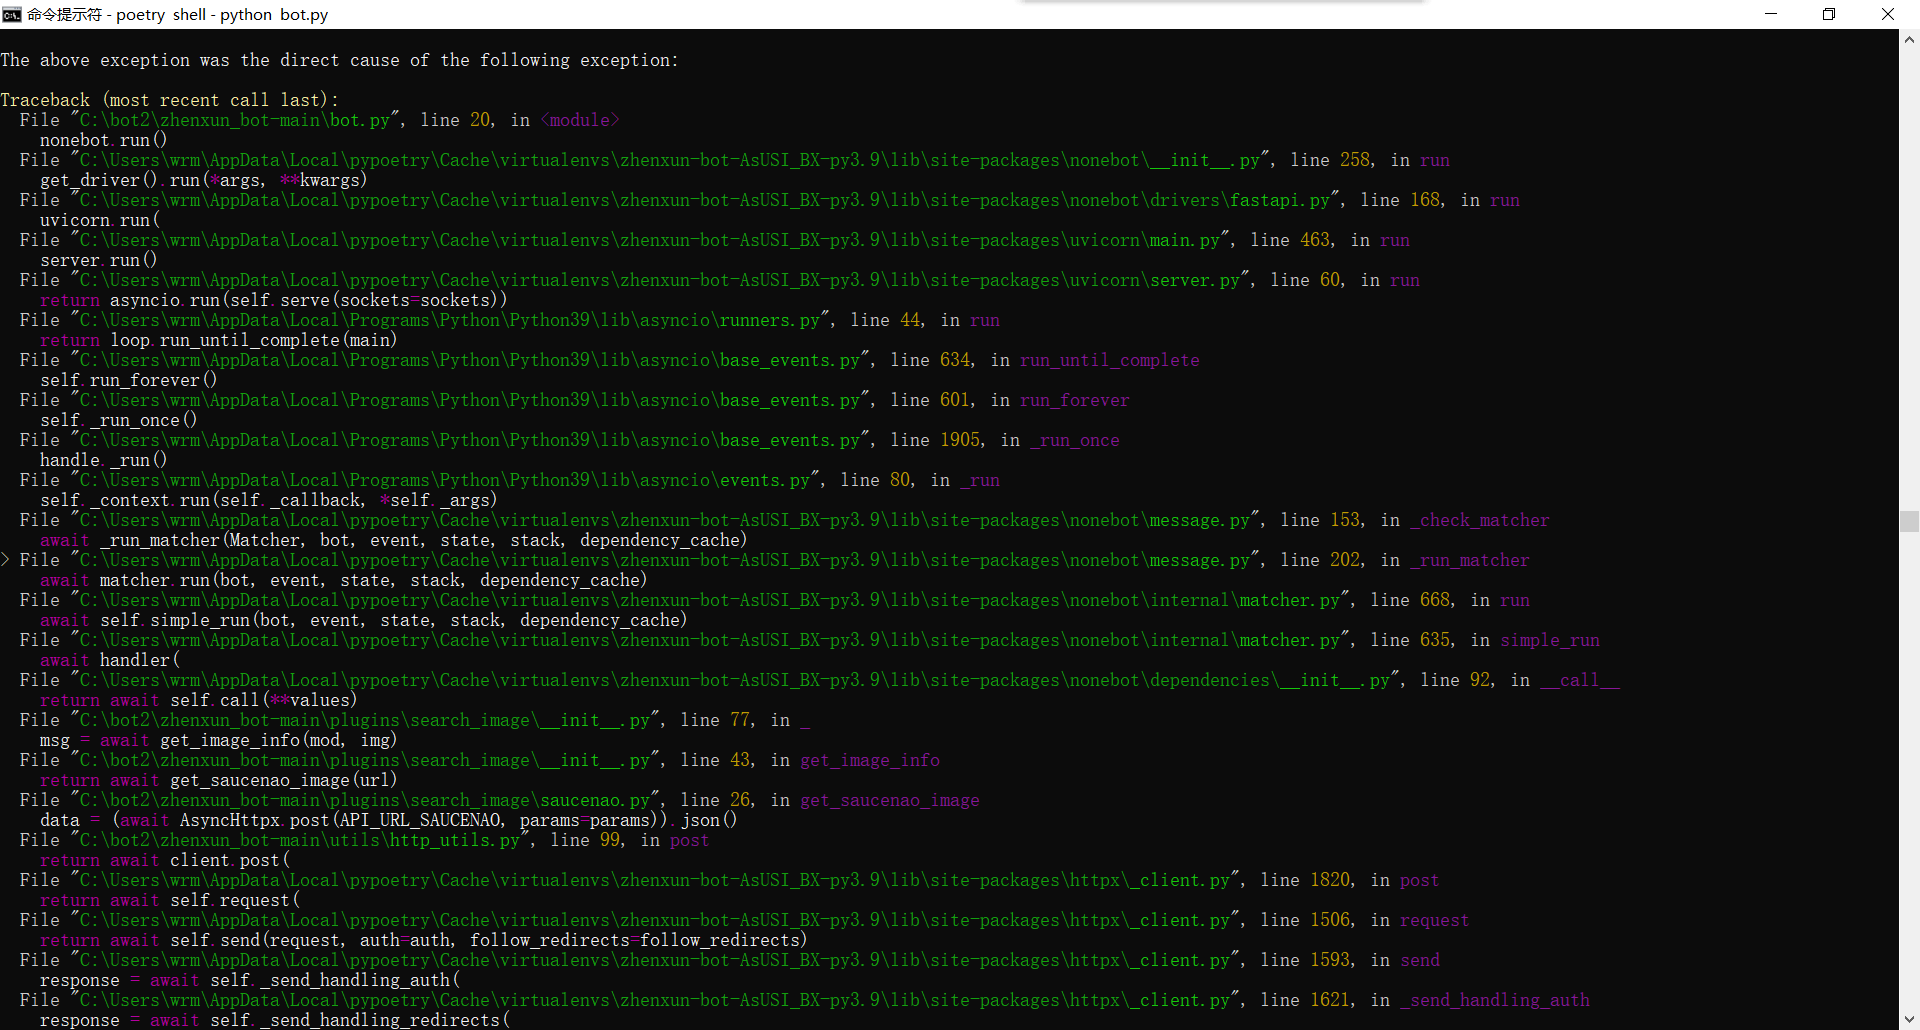Close the poetry shell window
This screenshot has height=1030, width=1920.
tap(1888, 14)
